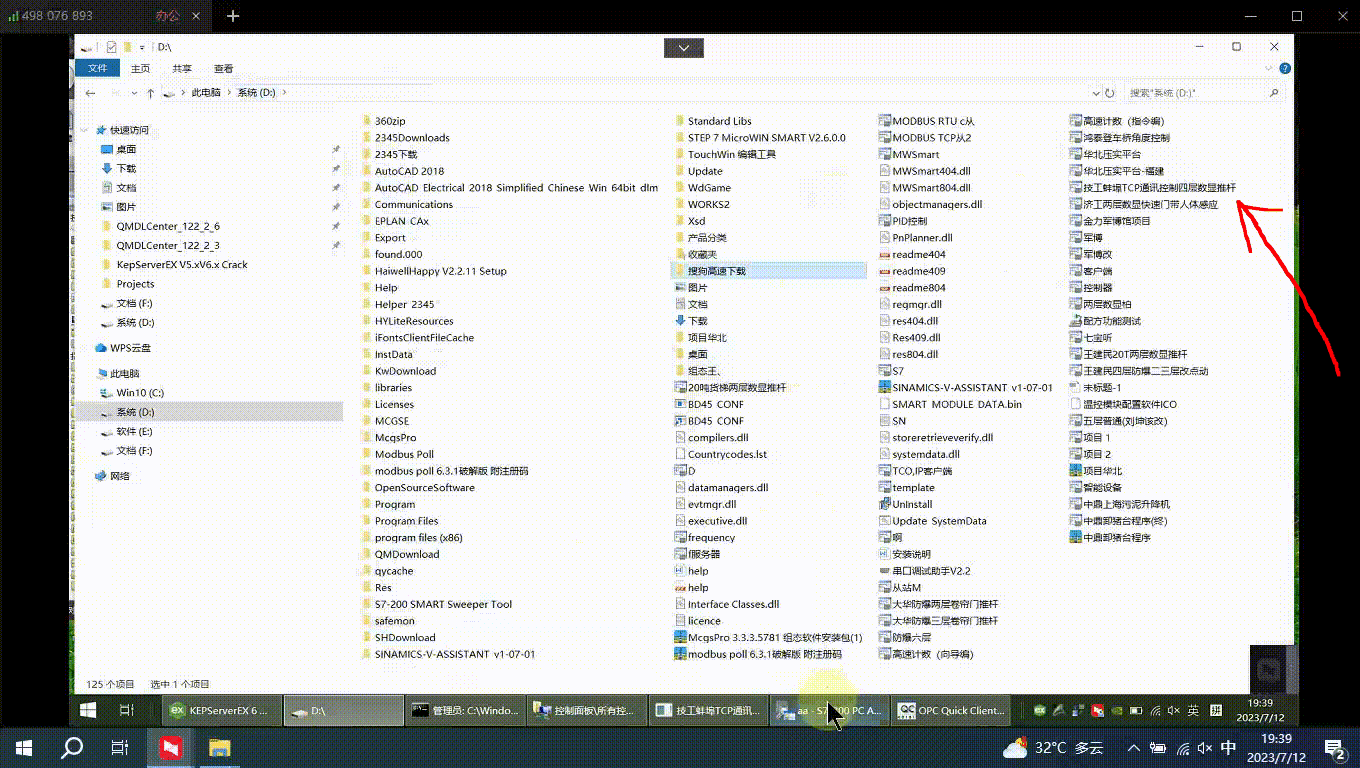Click the properties checkmark icon in title bar

(111, 47)
